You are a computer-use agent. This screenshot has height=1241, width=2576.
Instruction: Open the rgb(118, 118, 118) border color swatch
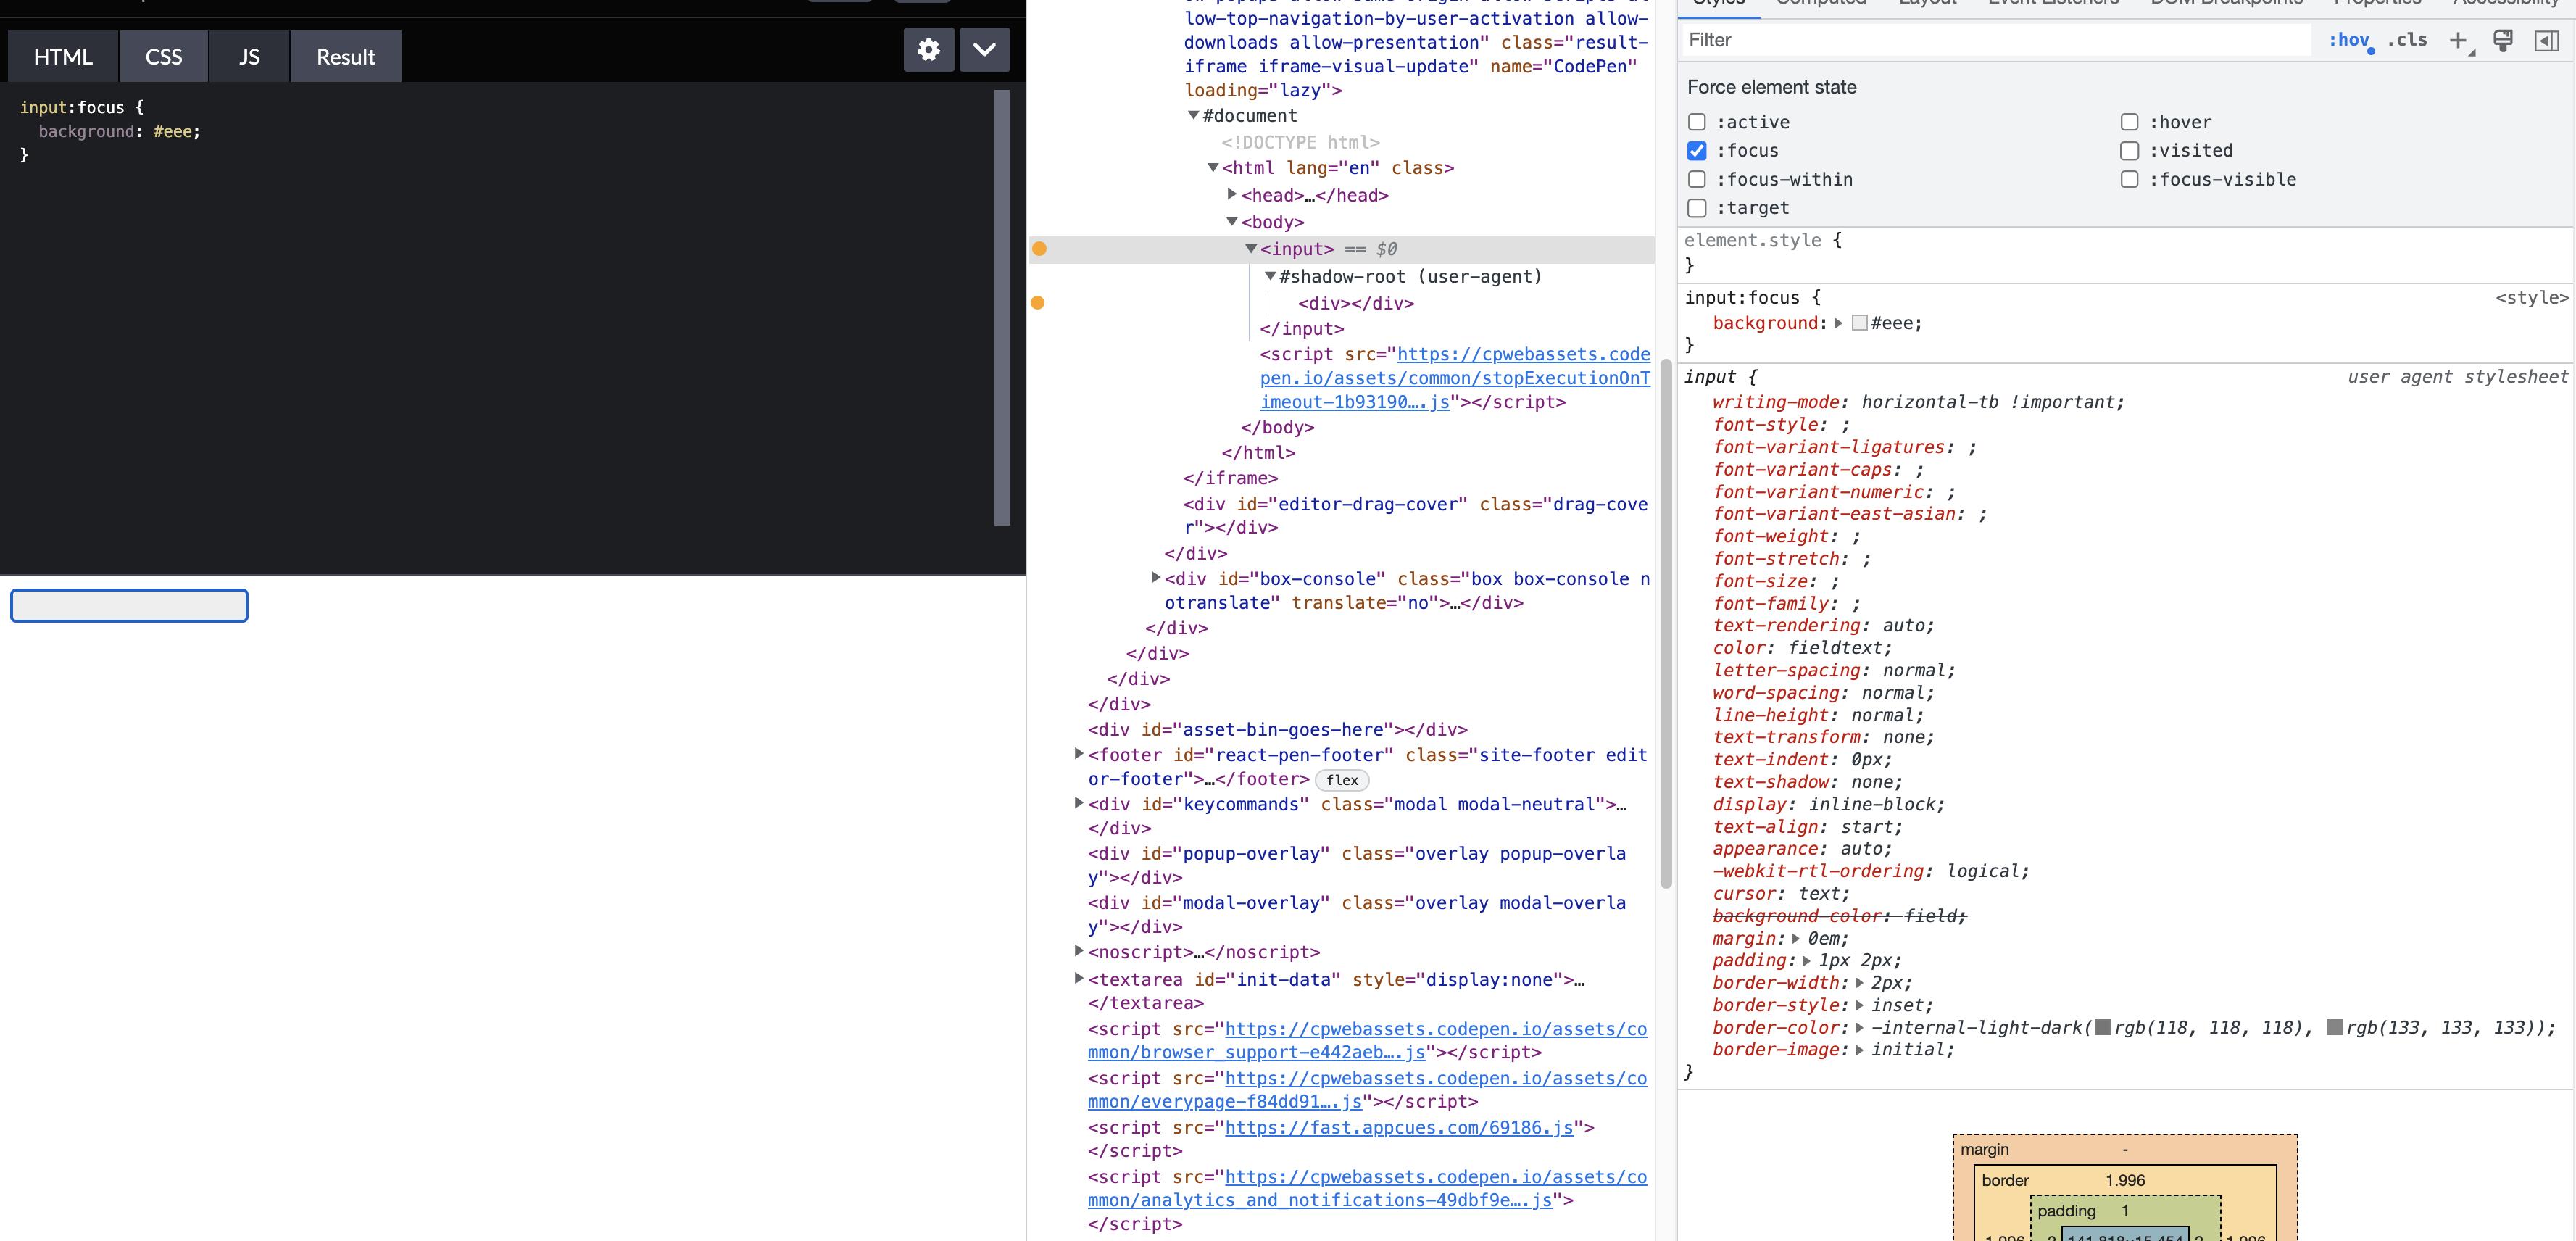(2103, 1027)
